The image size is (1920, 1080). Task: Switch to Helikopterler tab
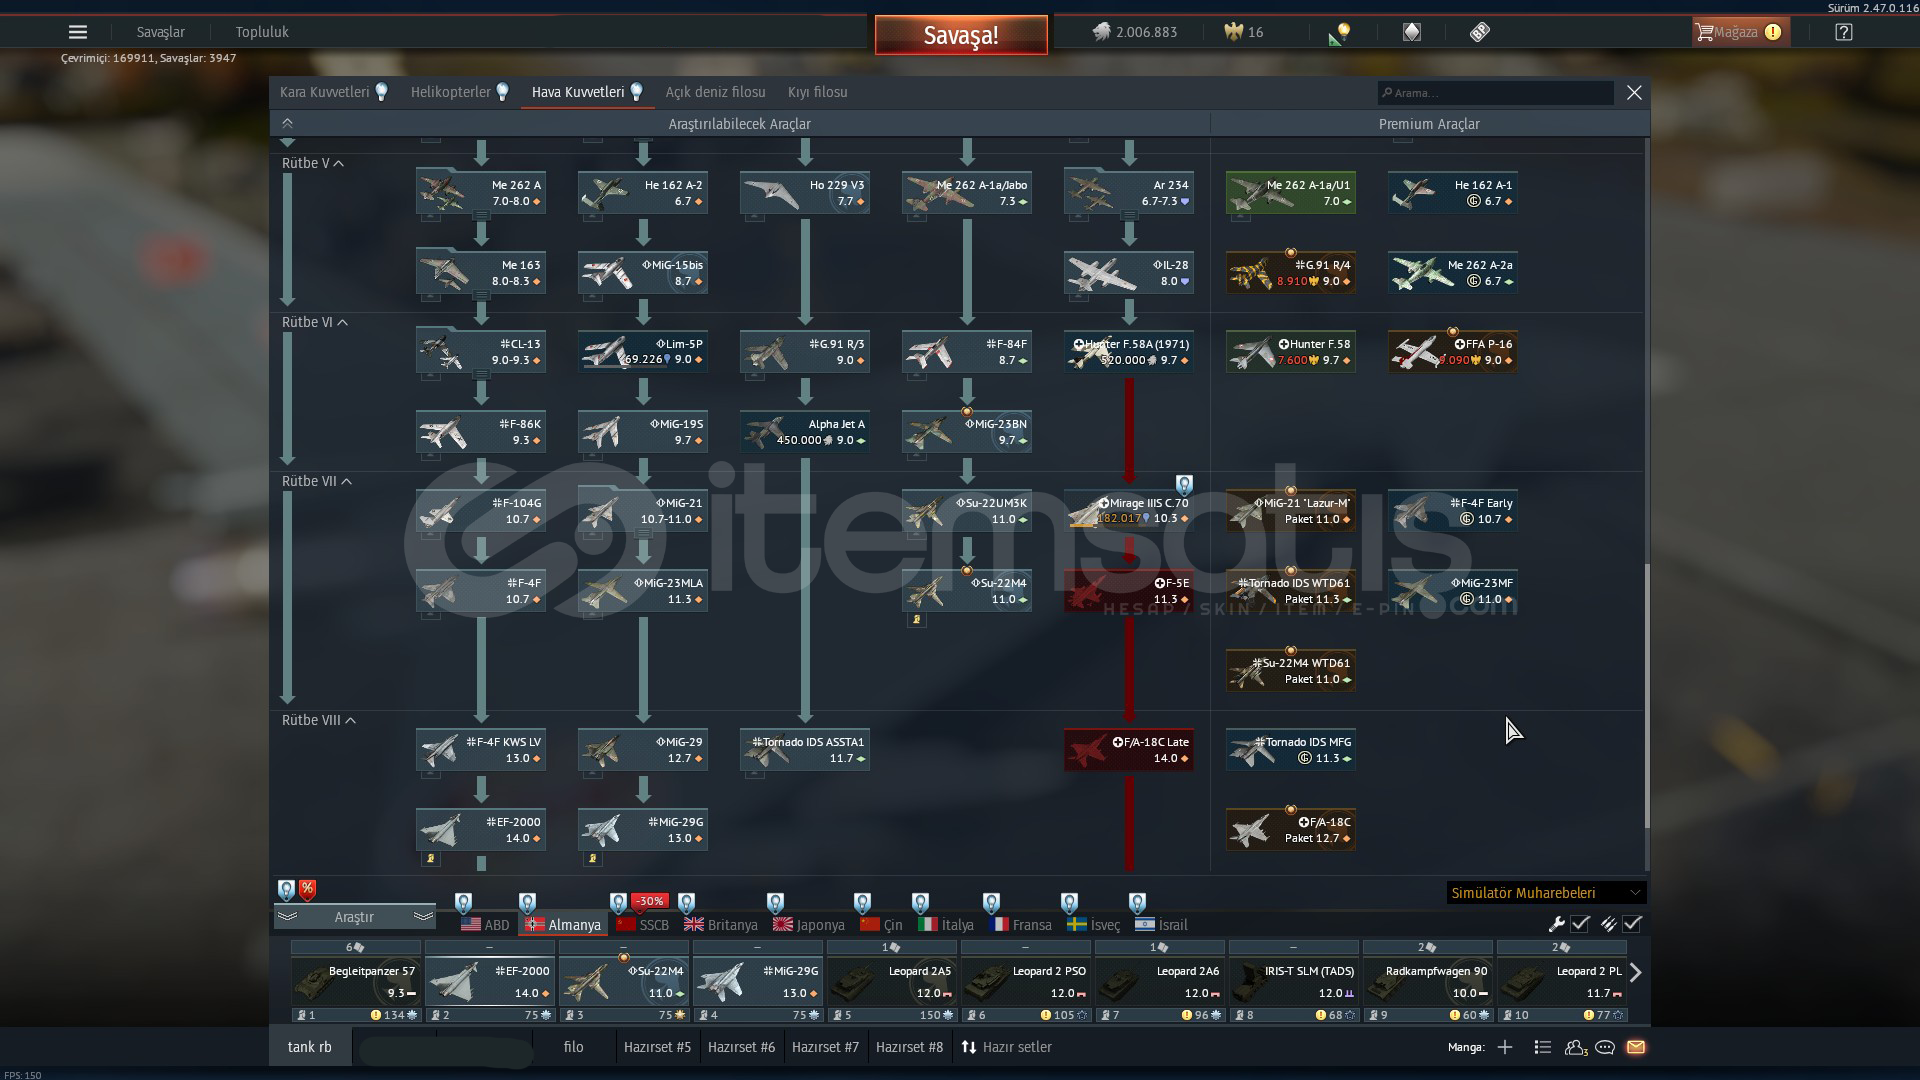tap(460, 92)
